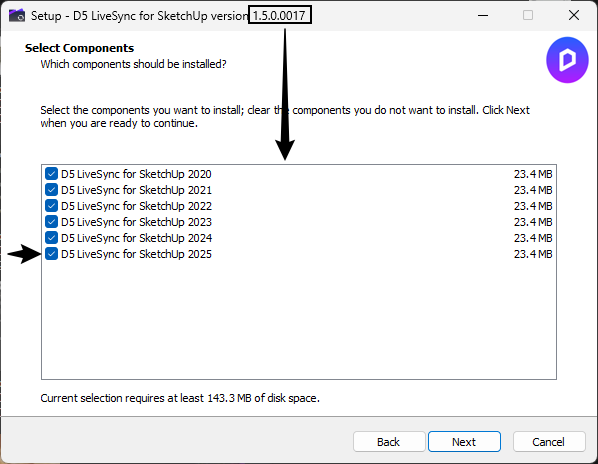The height and width of the screenshot is (464, 598).
Task: Click the Next button
Action: [x=464, y=442]
